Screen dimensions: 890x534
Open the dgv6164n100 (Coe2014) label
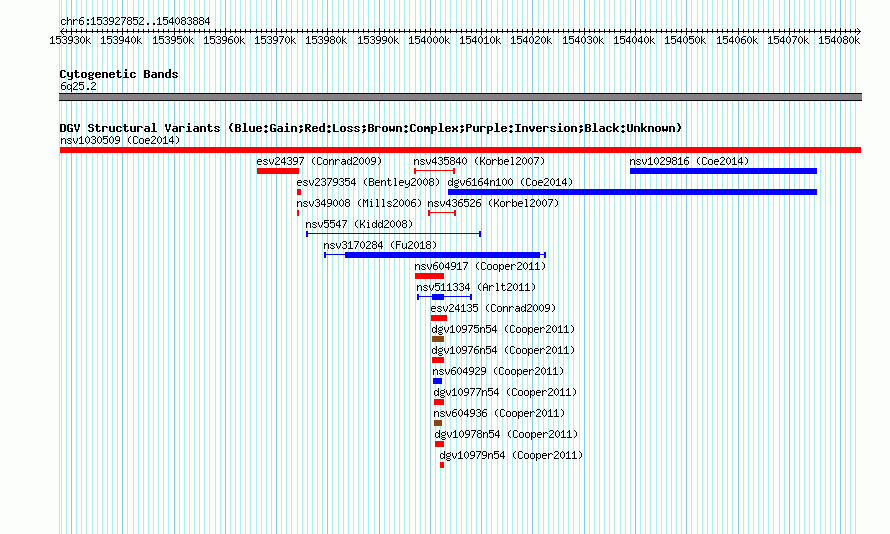[x=510, y=182]
